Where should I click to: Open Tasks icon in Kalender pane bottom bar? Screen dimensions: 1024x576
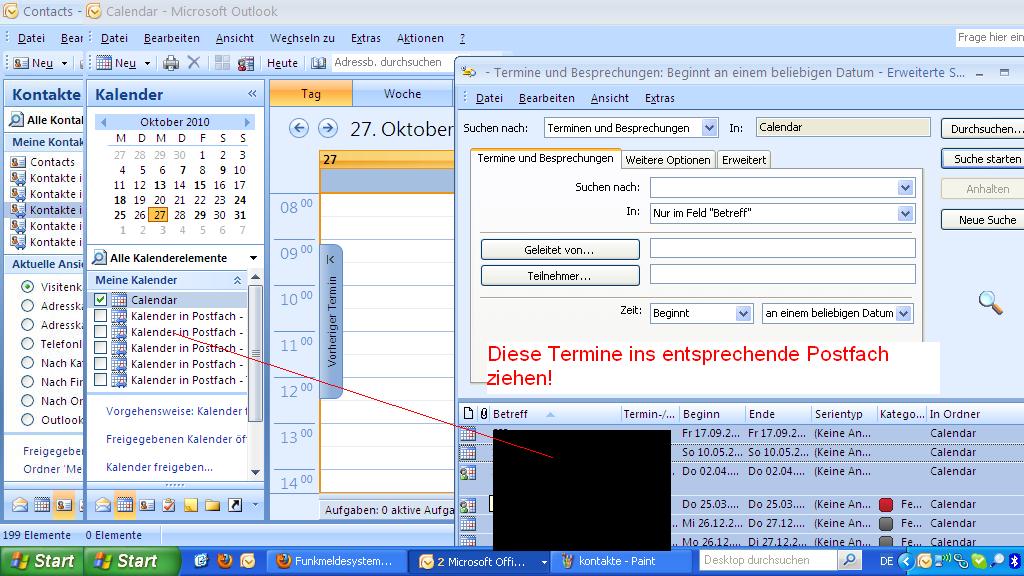(x=168, y=505)
